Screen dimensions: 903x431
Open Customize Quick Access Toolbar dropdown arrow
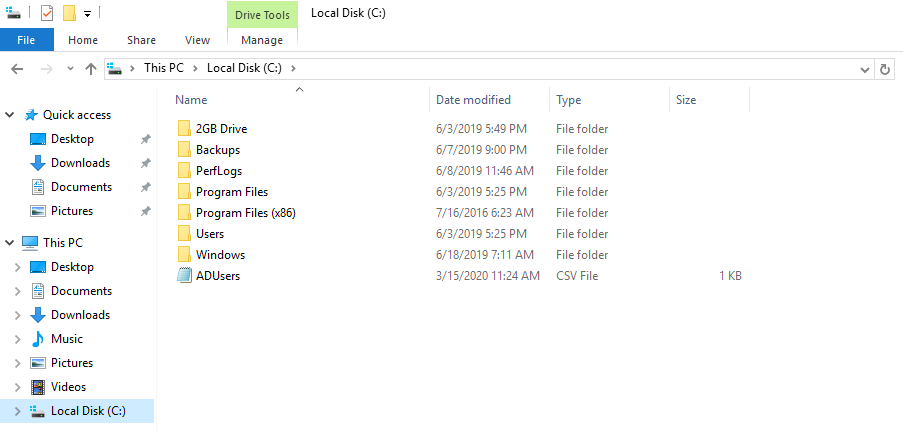click(x=88, y=14)
